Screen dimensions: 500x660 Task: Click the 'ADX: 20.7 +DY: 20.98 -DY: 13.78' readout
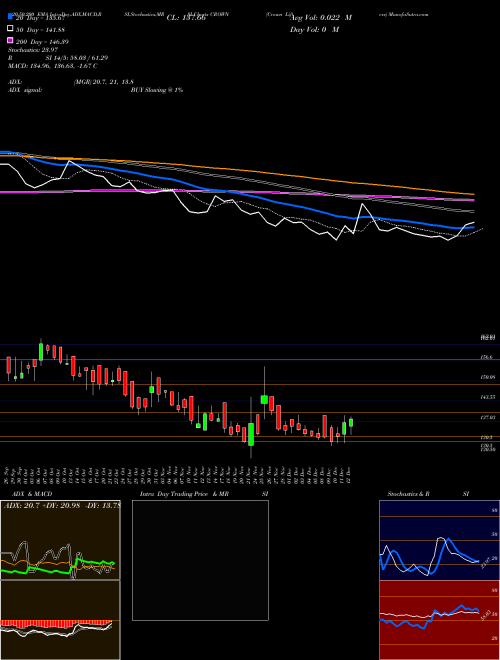click(x=62, y=505)
